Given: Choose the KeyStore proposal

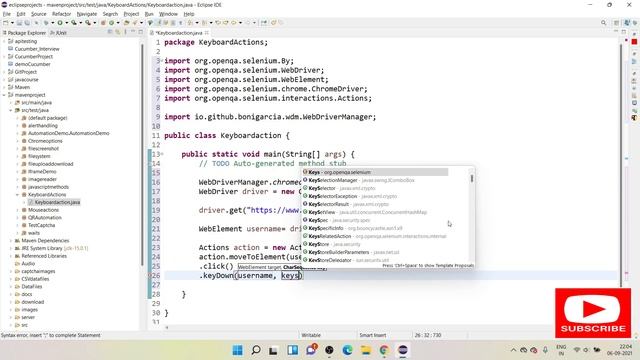Looking at the screenshot, I should coord(331,244).
